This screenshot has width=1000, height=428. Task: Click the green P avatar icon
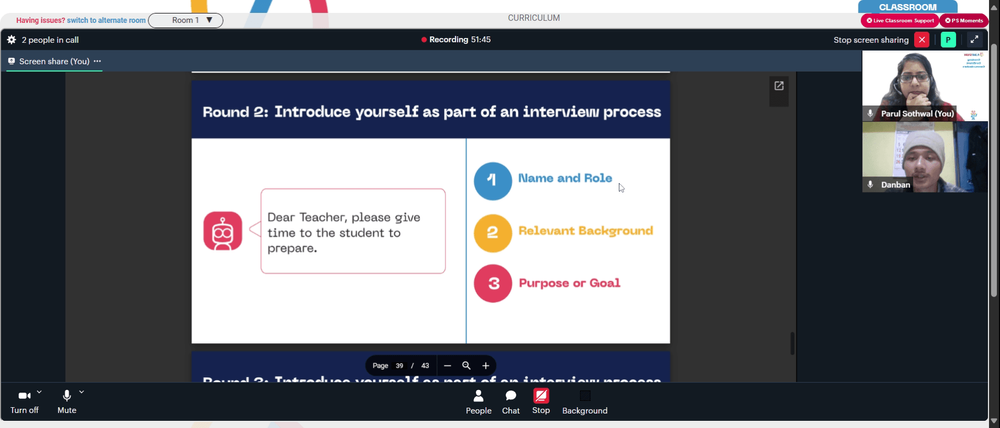coord(948,40)
